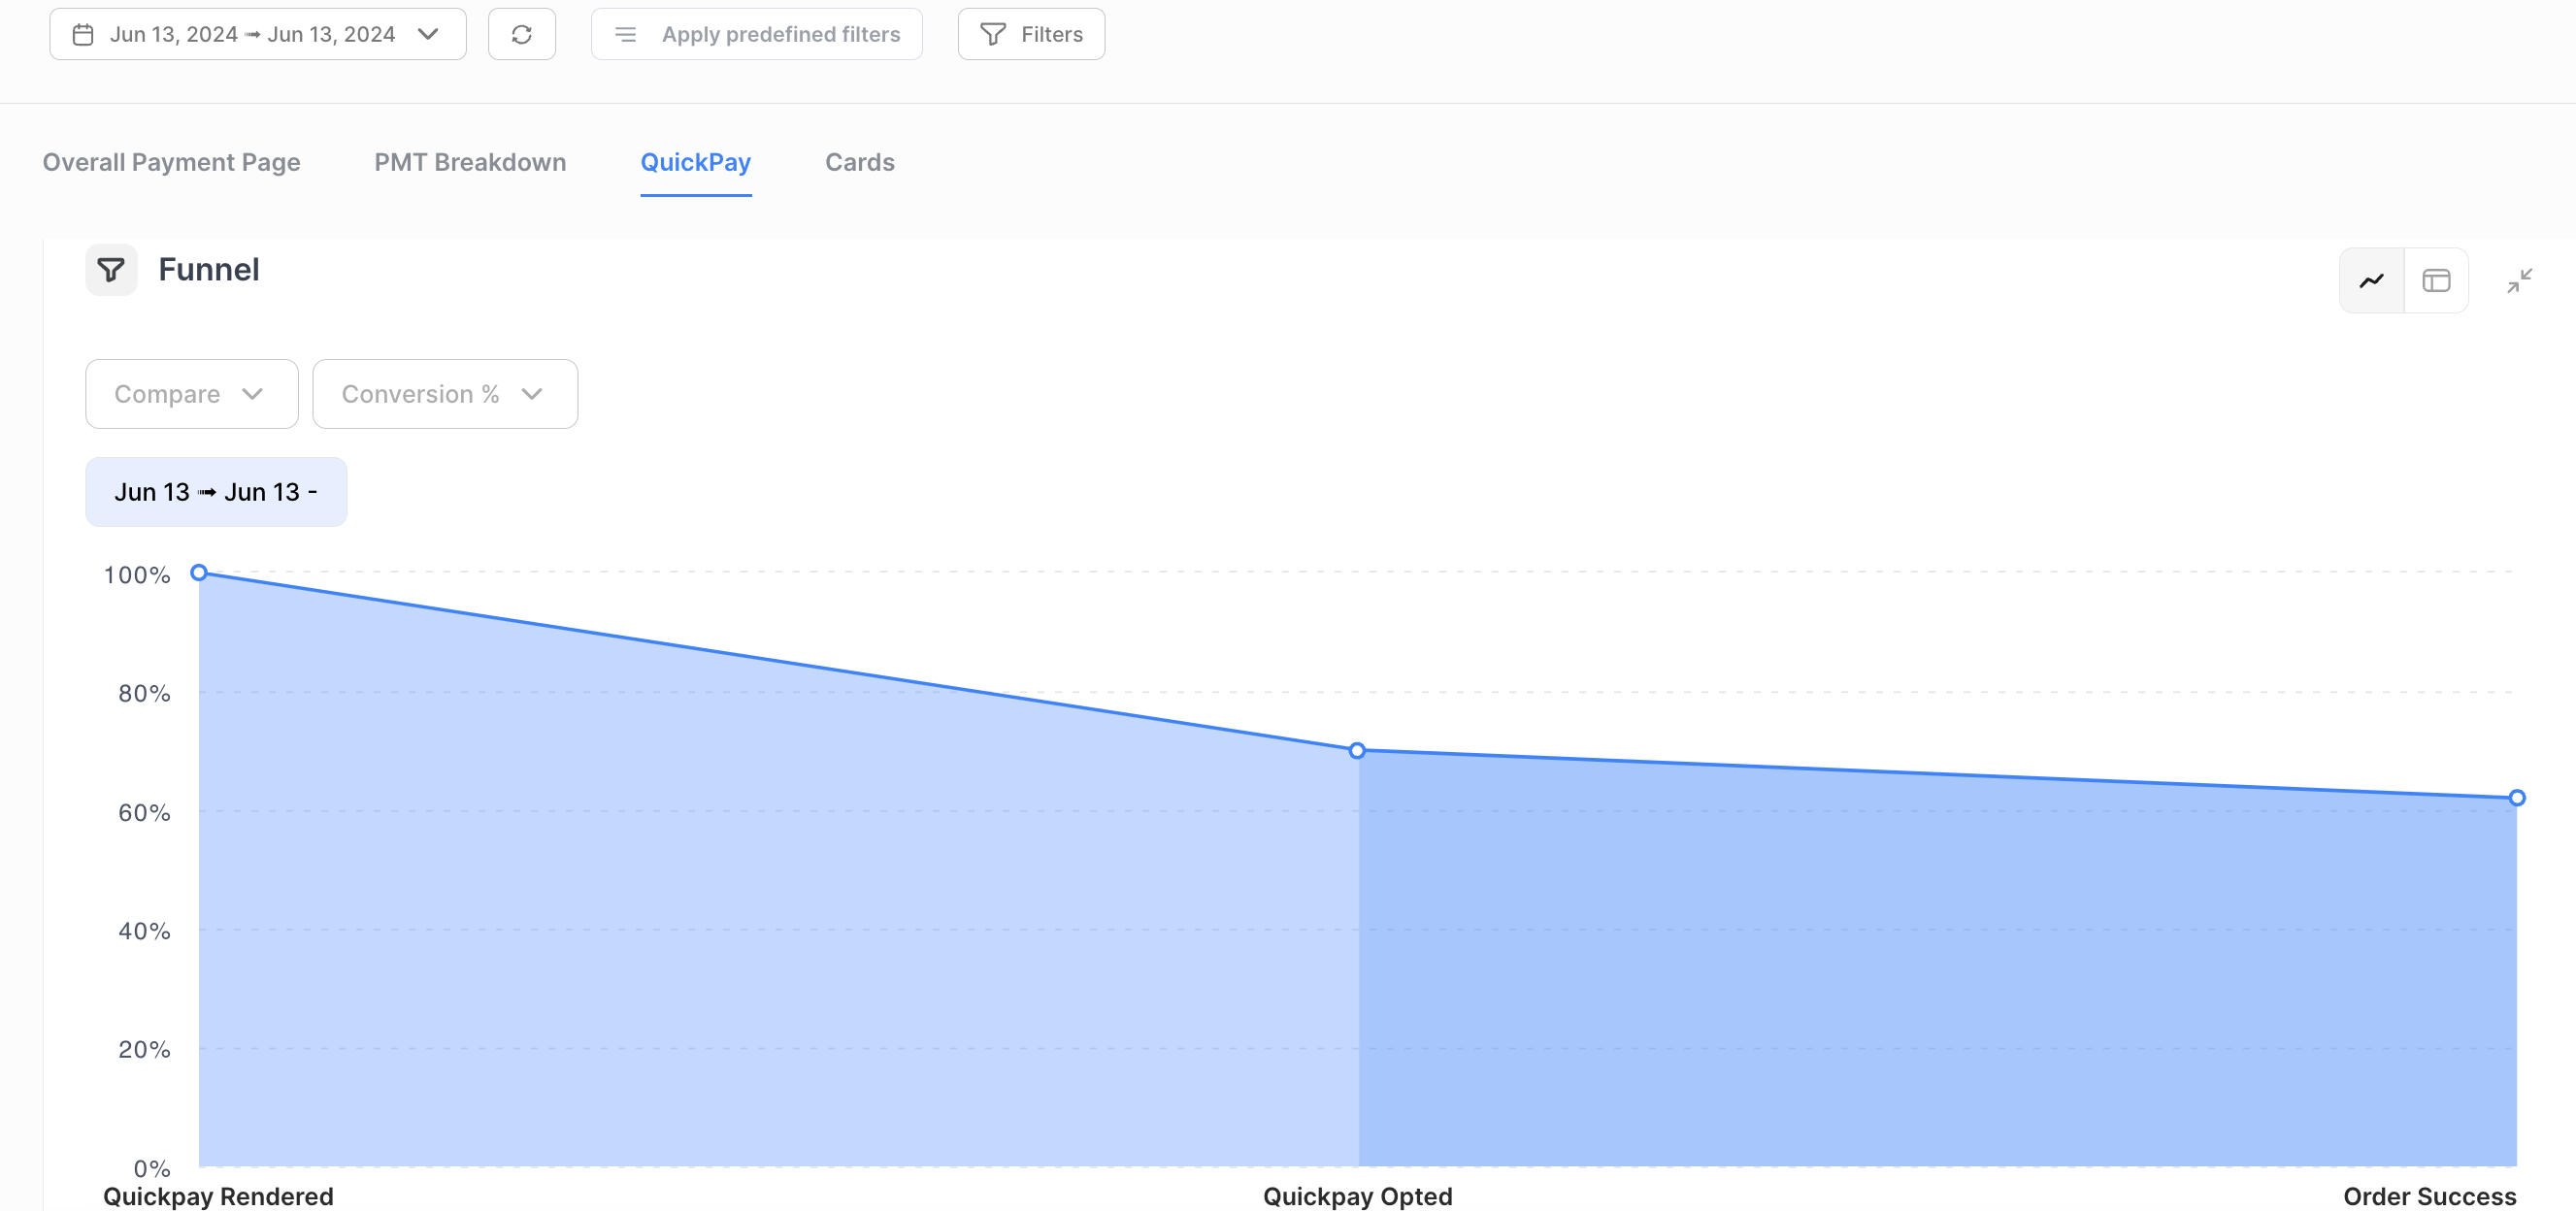Switch to Overall Payment Page tab

pos(171,162)
